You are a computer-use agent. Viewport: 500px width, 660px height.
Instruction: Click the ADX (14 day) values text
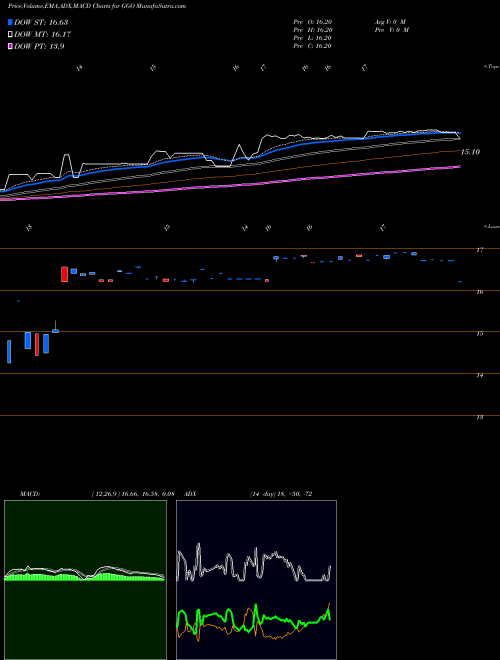(x=281, y=494)
